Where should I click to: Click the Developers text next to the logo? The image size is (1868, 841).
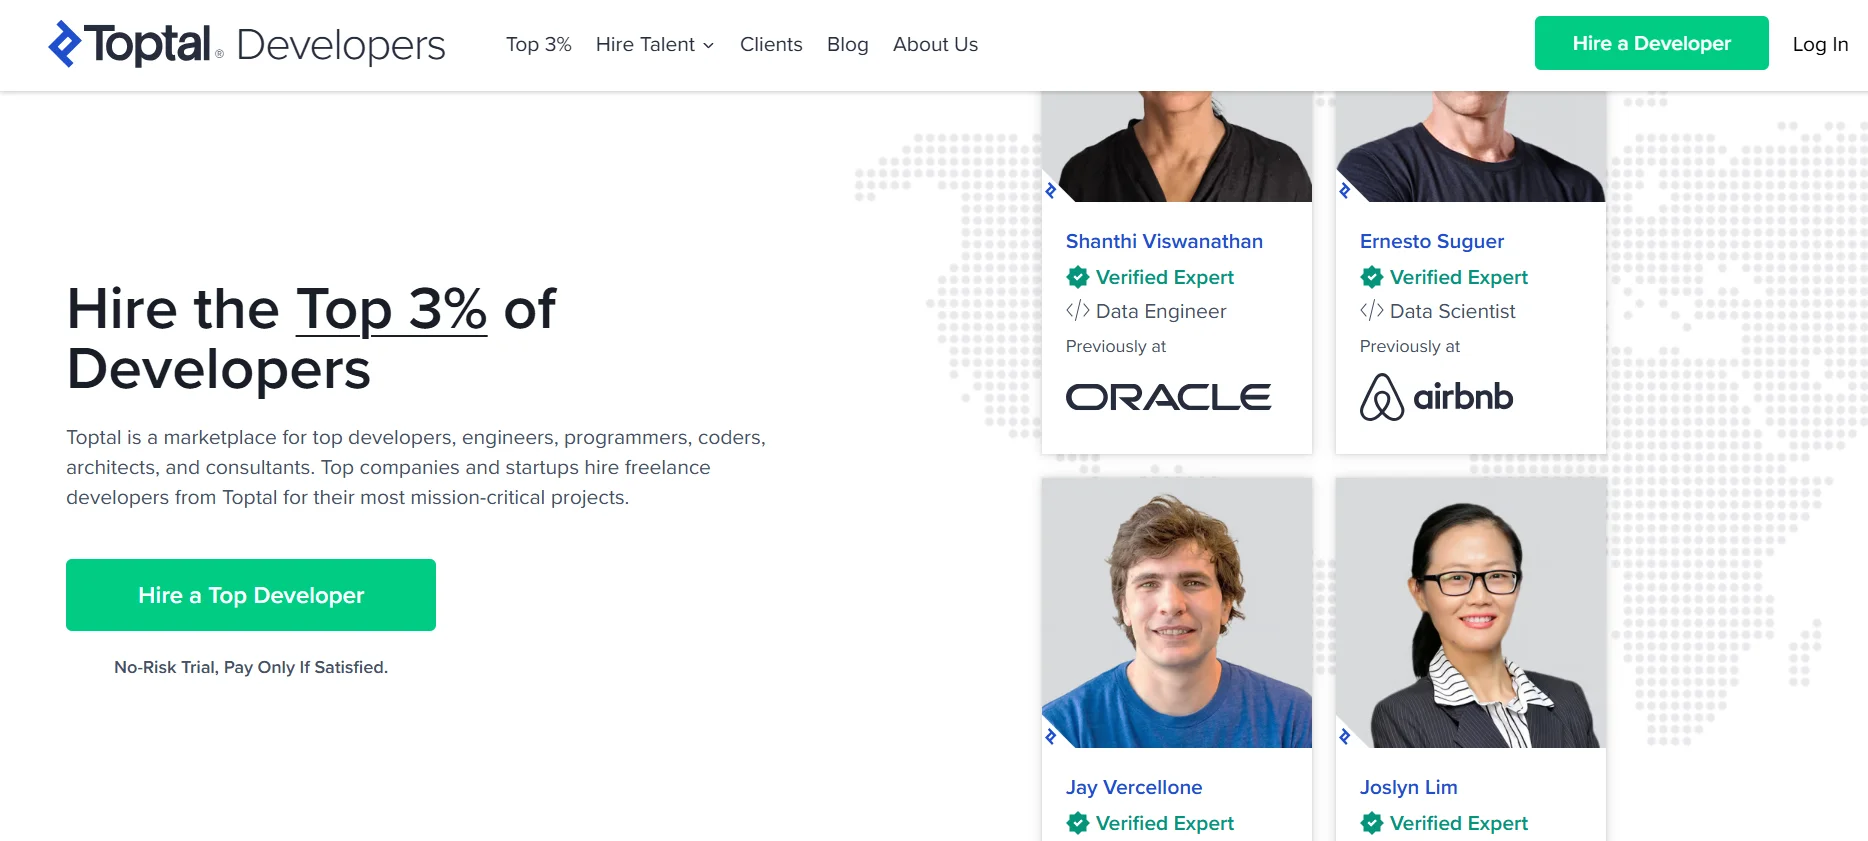[x=341, y=46]
